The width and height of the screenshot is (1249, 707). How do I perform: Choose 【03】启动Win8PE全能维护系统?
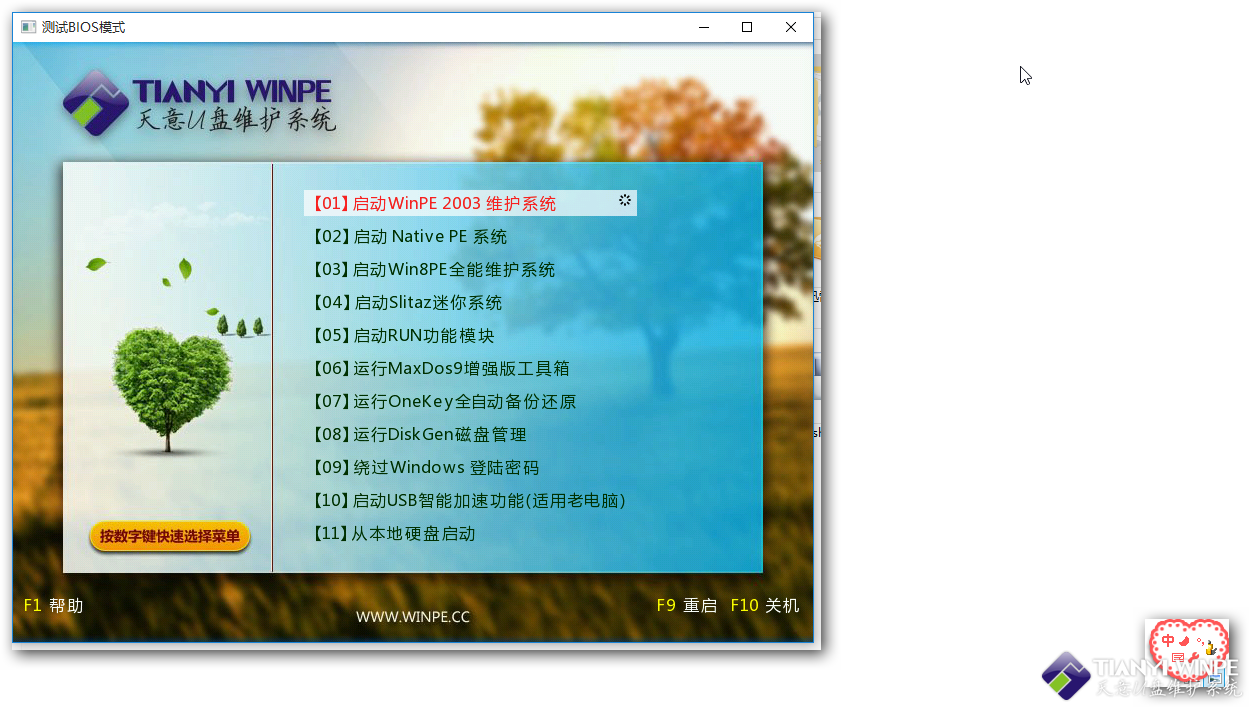pos(433,270)
